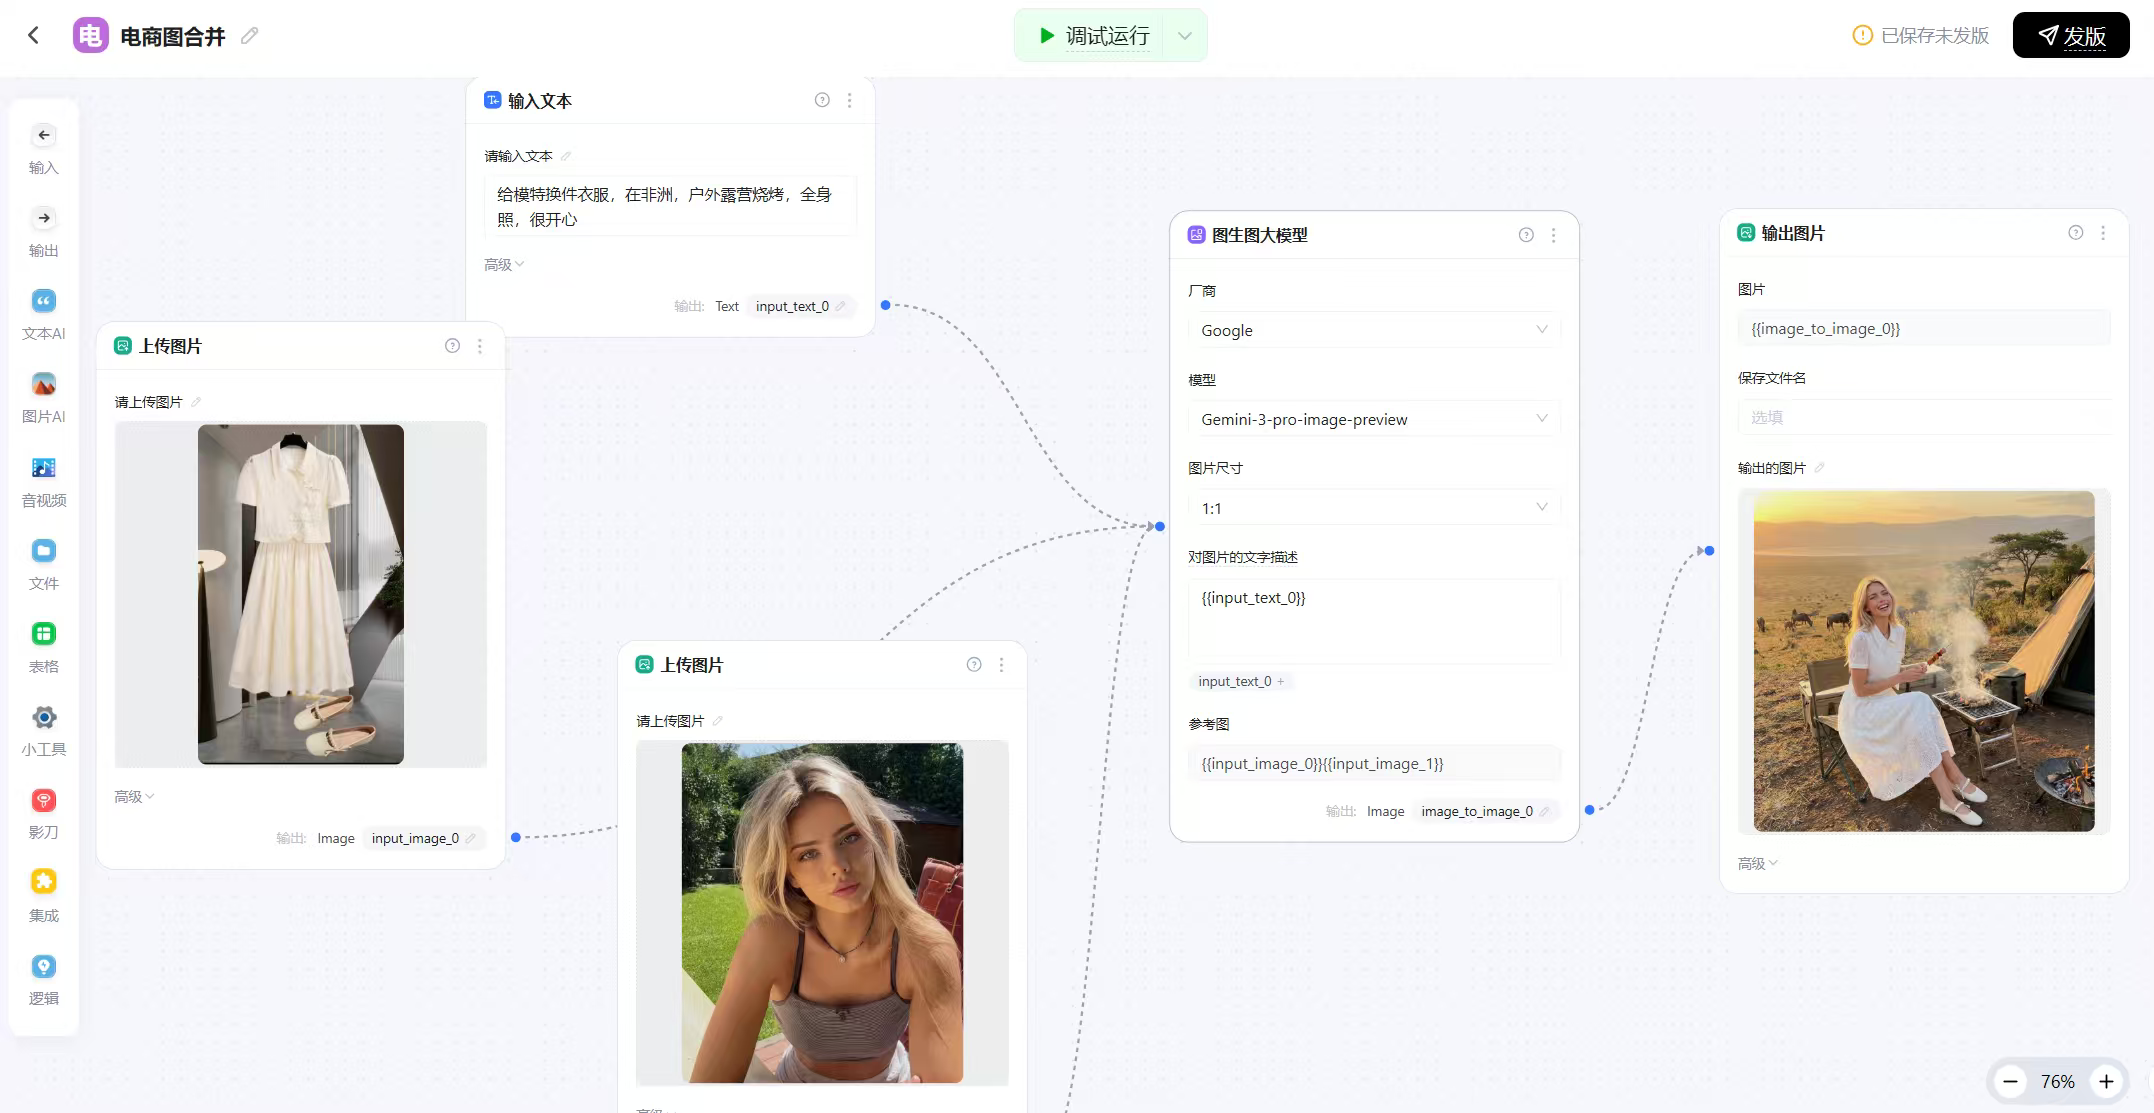Open the 文本AI sidebar category
The height and width of the screenshot is (1113, 2154).
43,301
